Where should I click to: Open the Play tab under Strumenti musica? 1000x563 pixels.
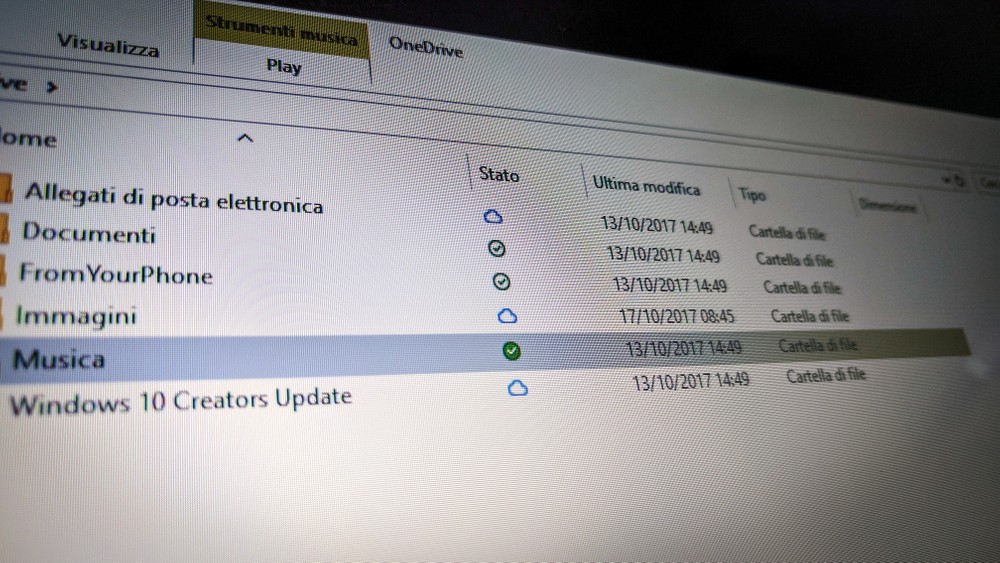(x=284, y=67)
